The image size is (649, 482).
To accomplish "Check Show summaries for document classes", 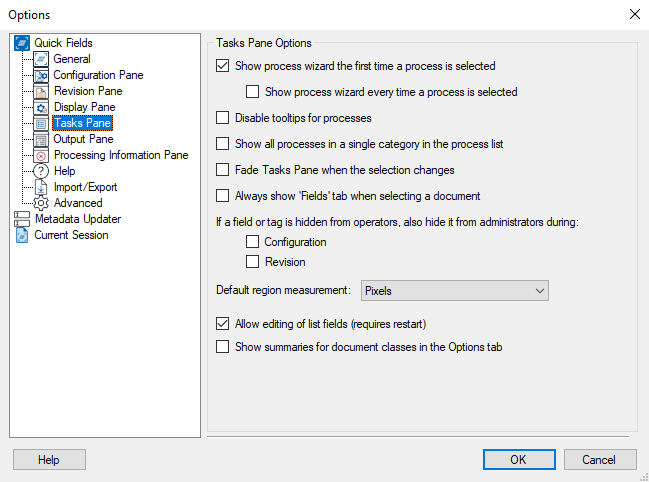I will [x=222, y=347].
